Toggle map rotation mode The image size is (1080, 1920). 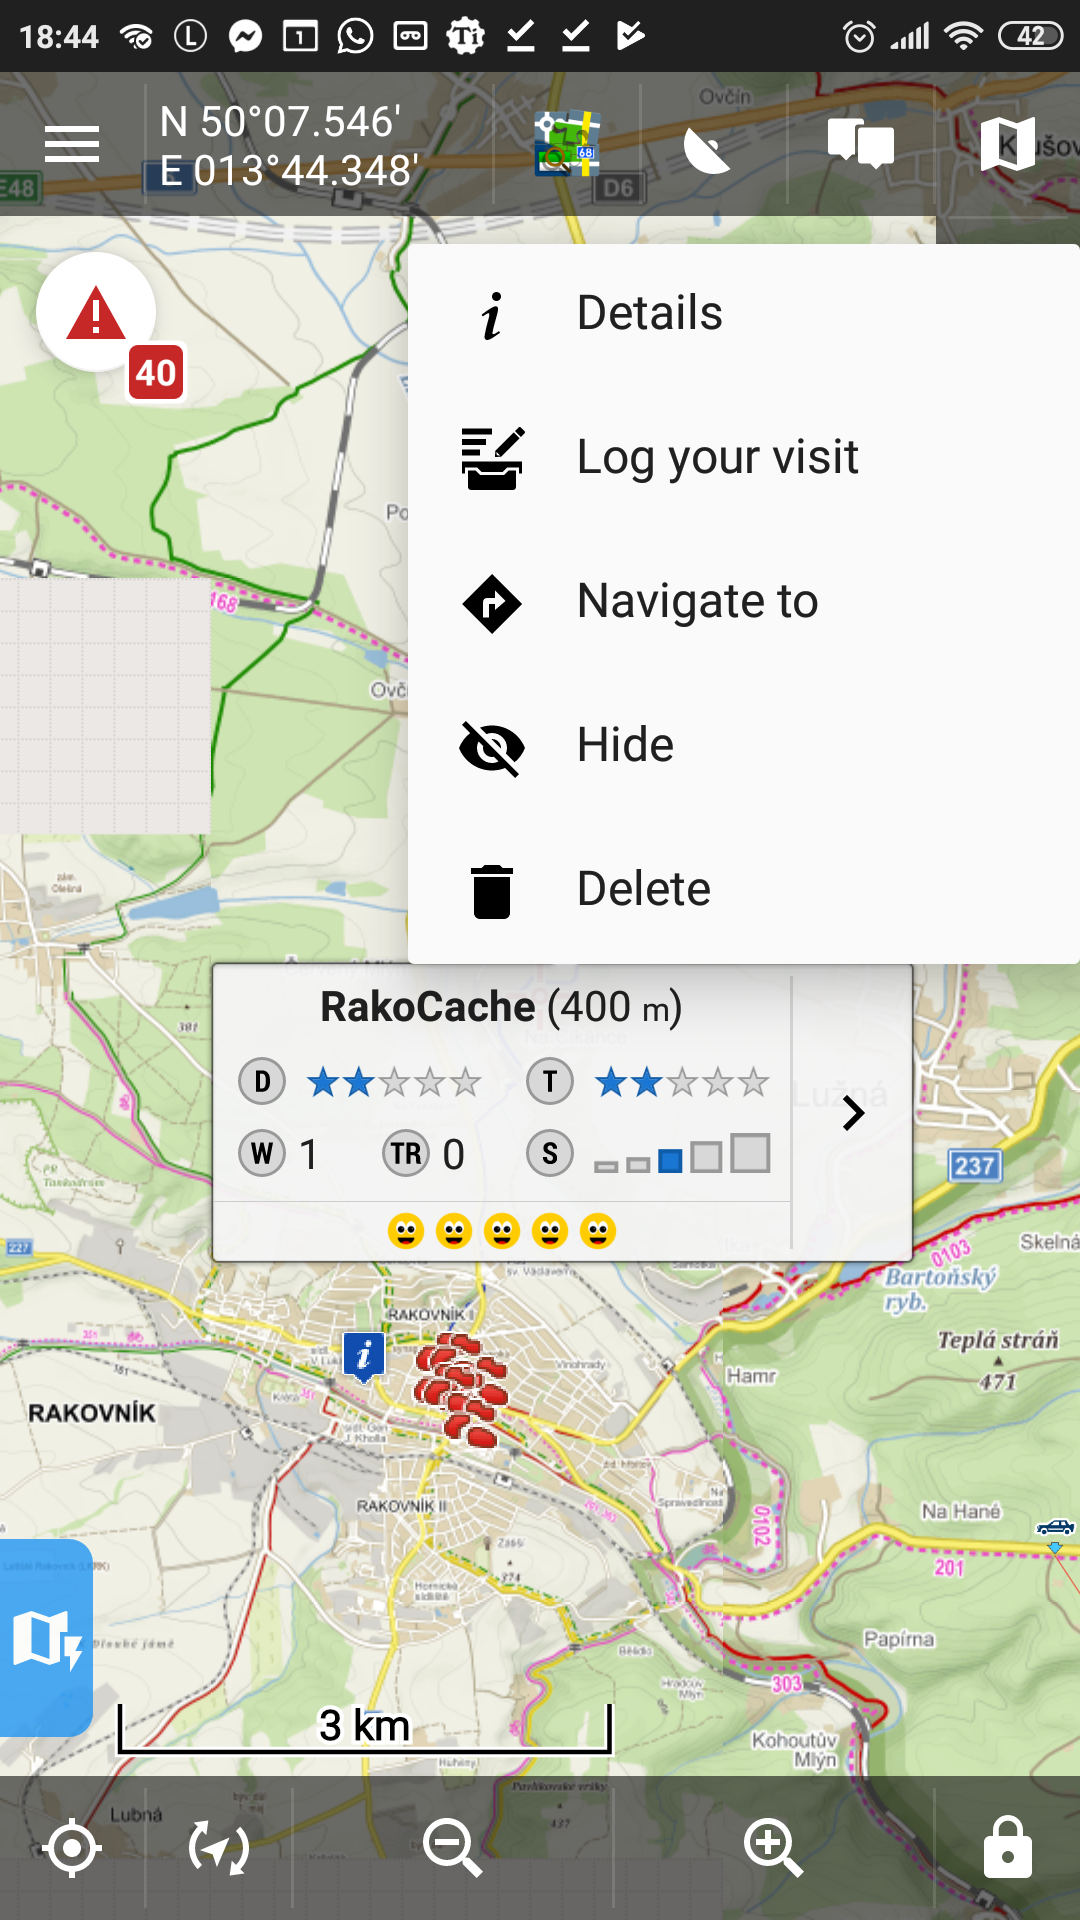(219, 1848)
